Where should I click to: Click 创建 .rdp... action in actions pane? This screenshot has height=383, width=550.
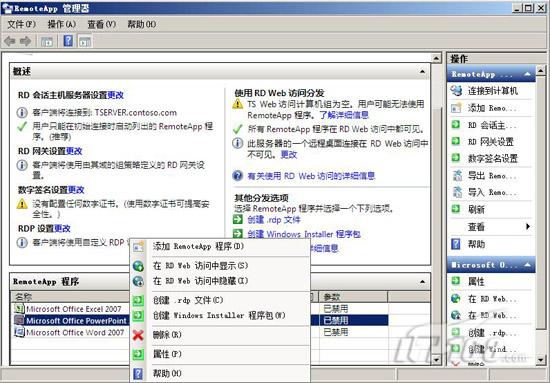pyautogui.click(x=491, y=332)
